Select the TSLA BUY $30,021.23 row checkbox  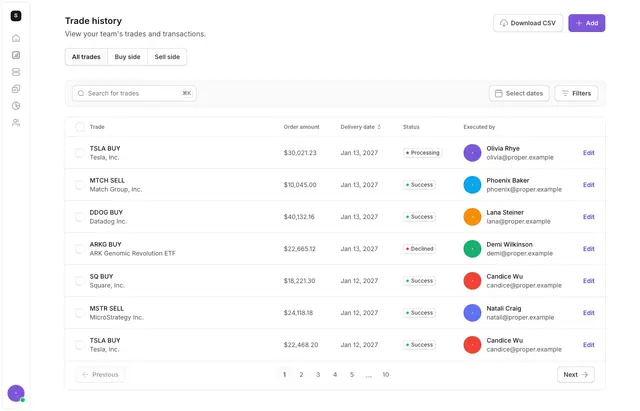coord(80,153)
